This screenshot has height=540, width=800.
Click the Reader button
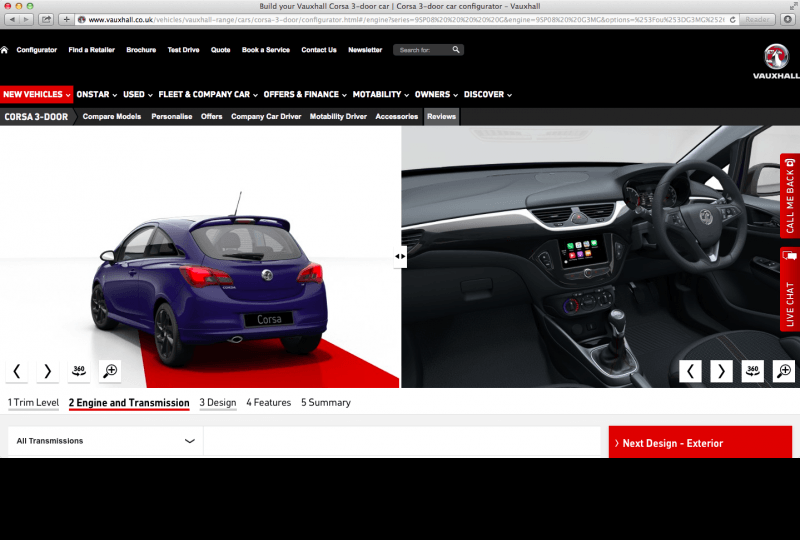[757, 19]
